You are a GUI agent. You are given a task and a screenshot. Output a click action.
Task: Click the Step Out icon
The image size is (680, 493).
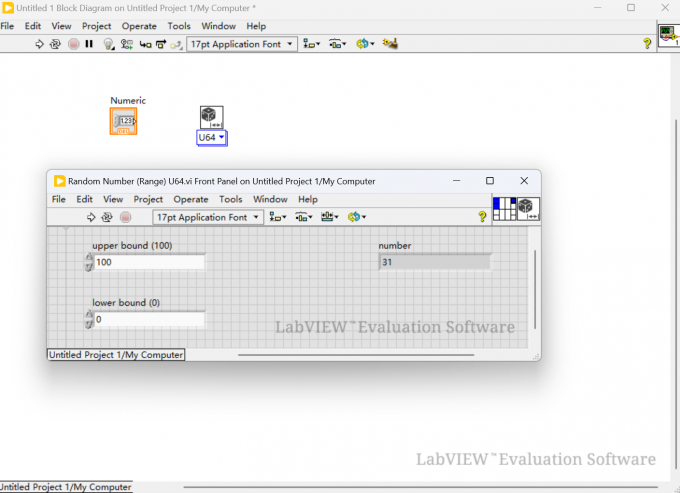(176, 44)
